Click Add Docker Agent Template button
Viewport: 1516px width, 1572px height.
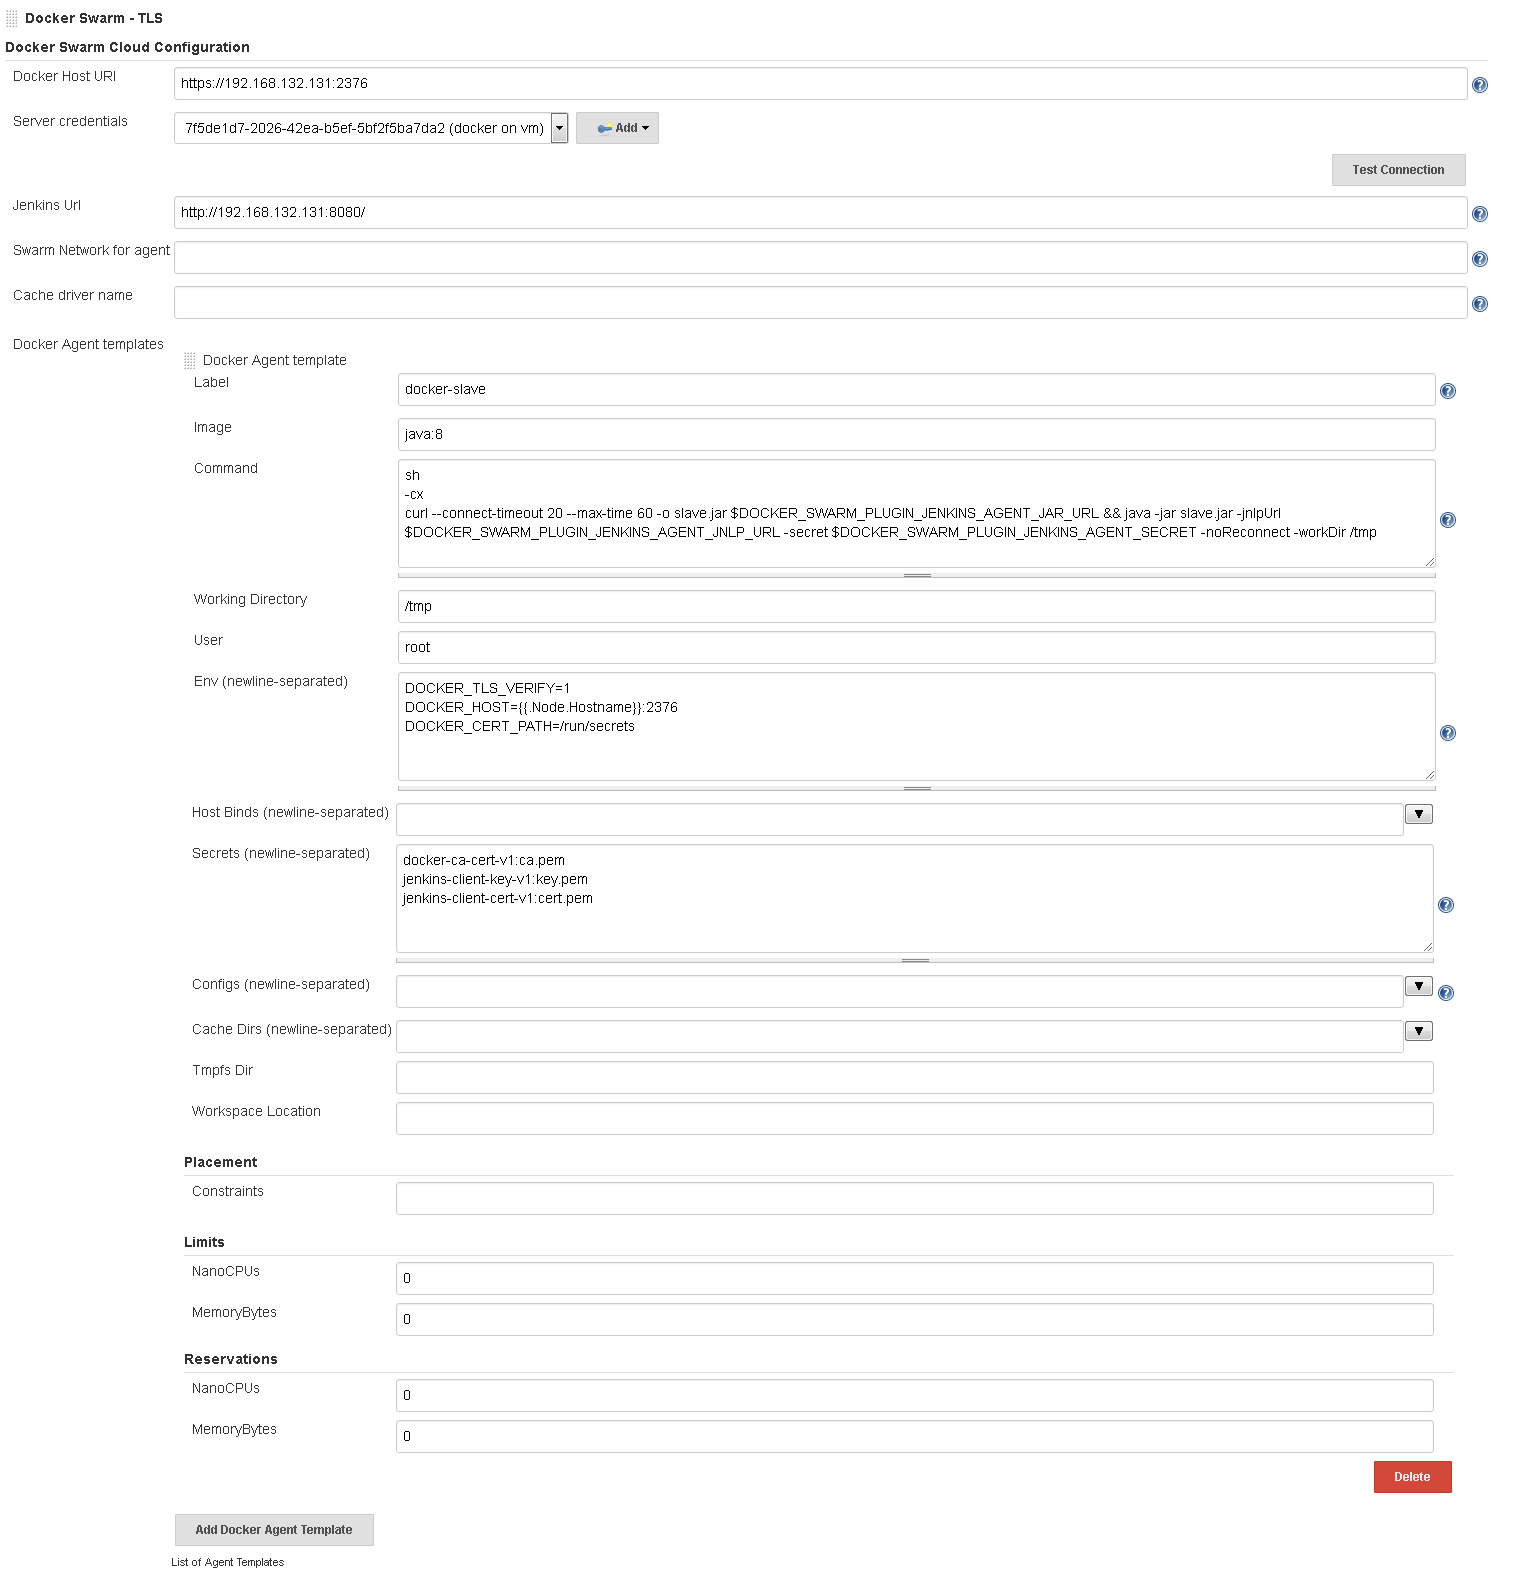pyautogui.click(x=274, y=1530)
